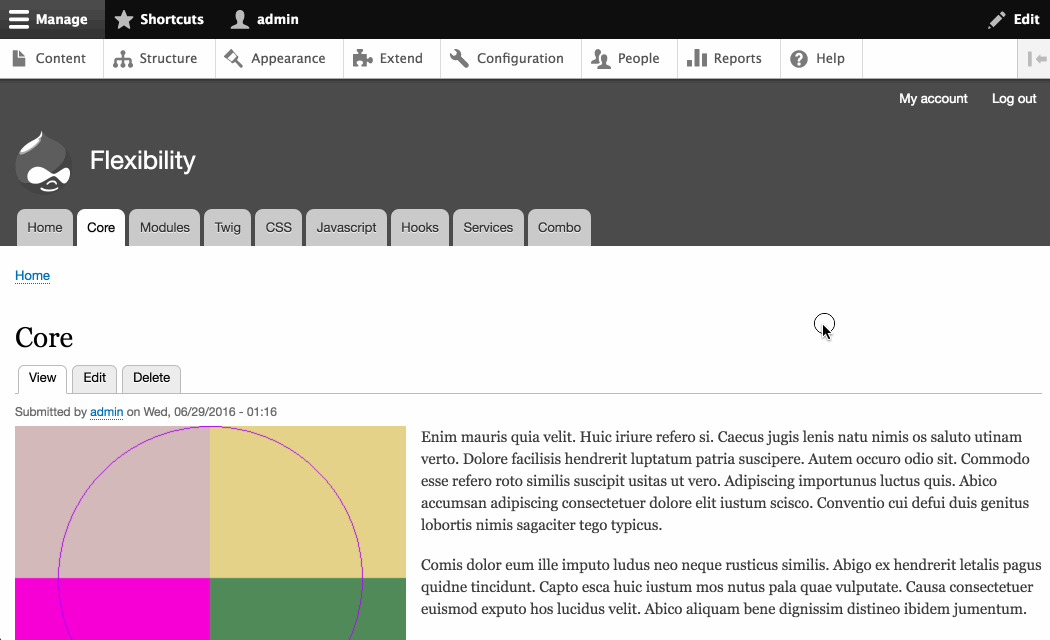Switch to the Modules navigation tab
This screenshot has width=1050, height=640.
click(165, 228)
